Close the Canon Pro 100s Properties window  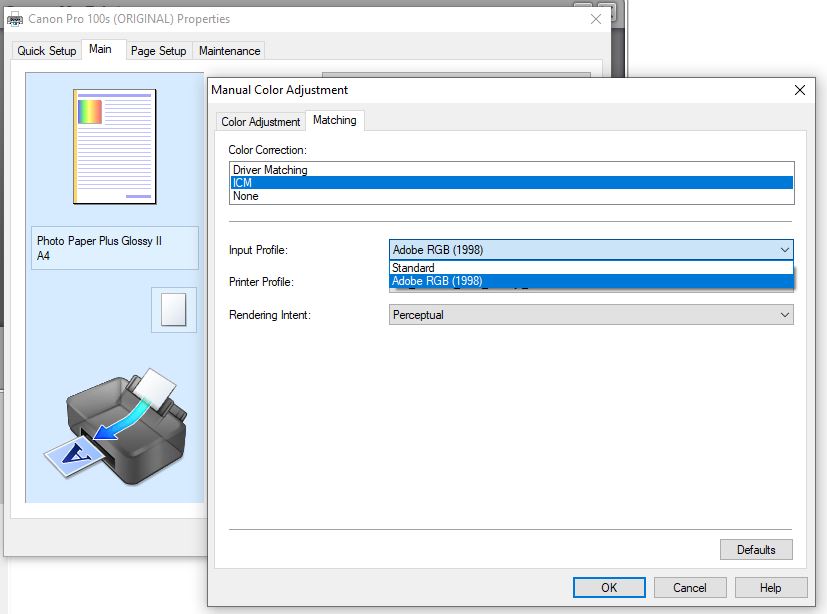(x=596, y=18)
